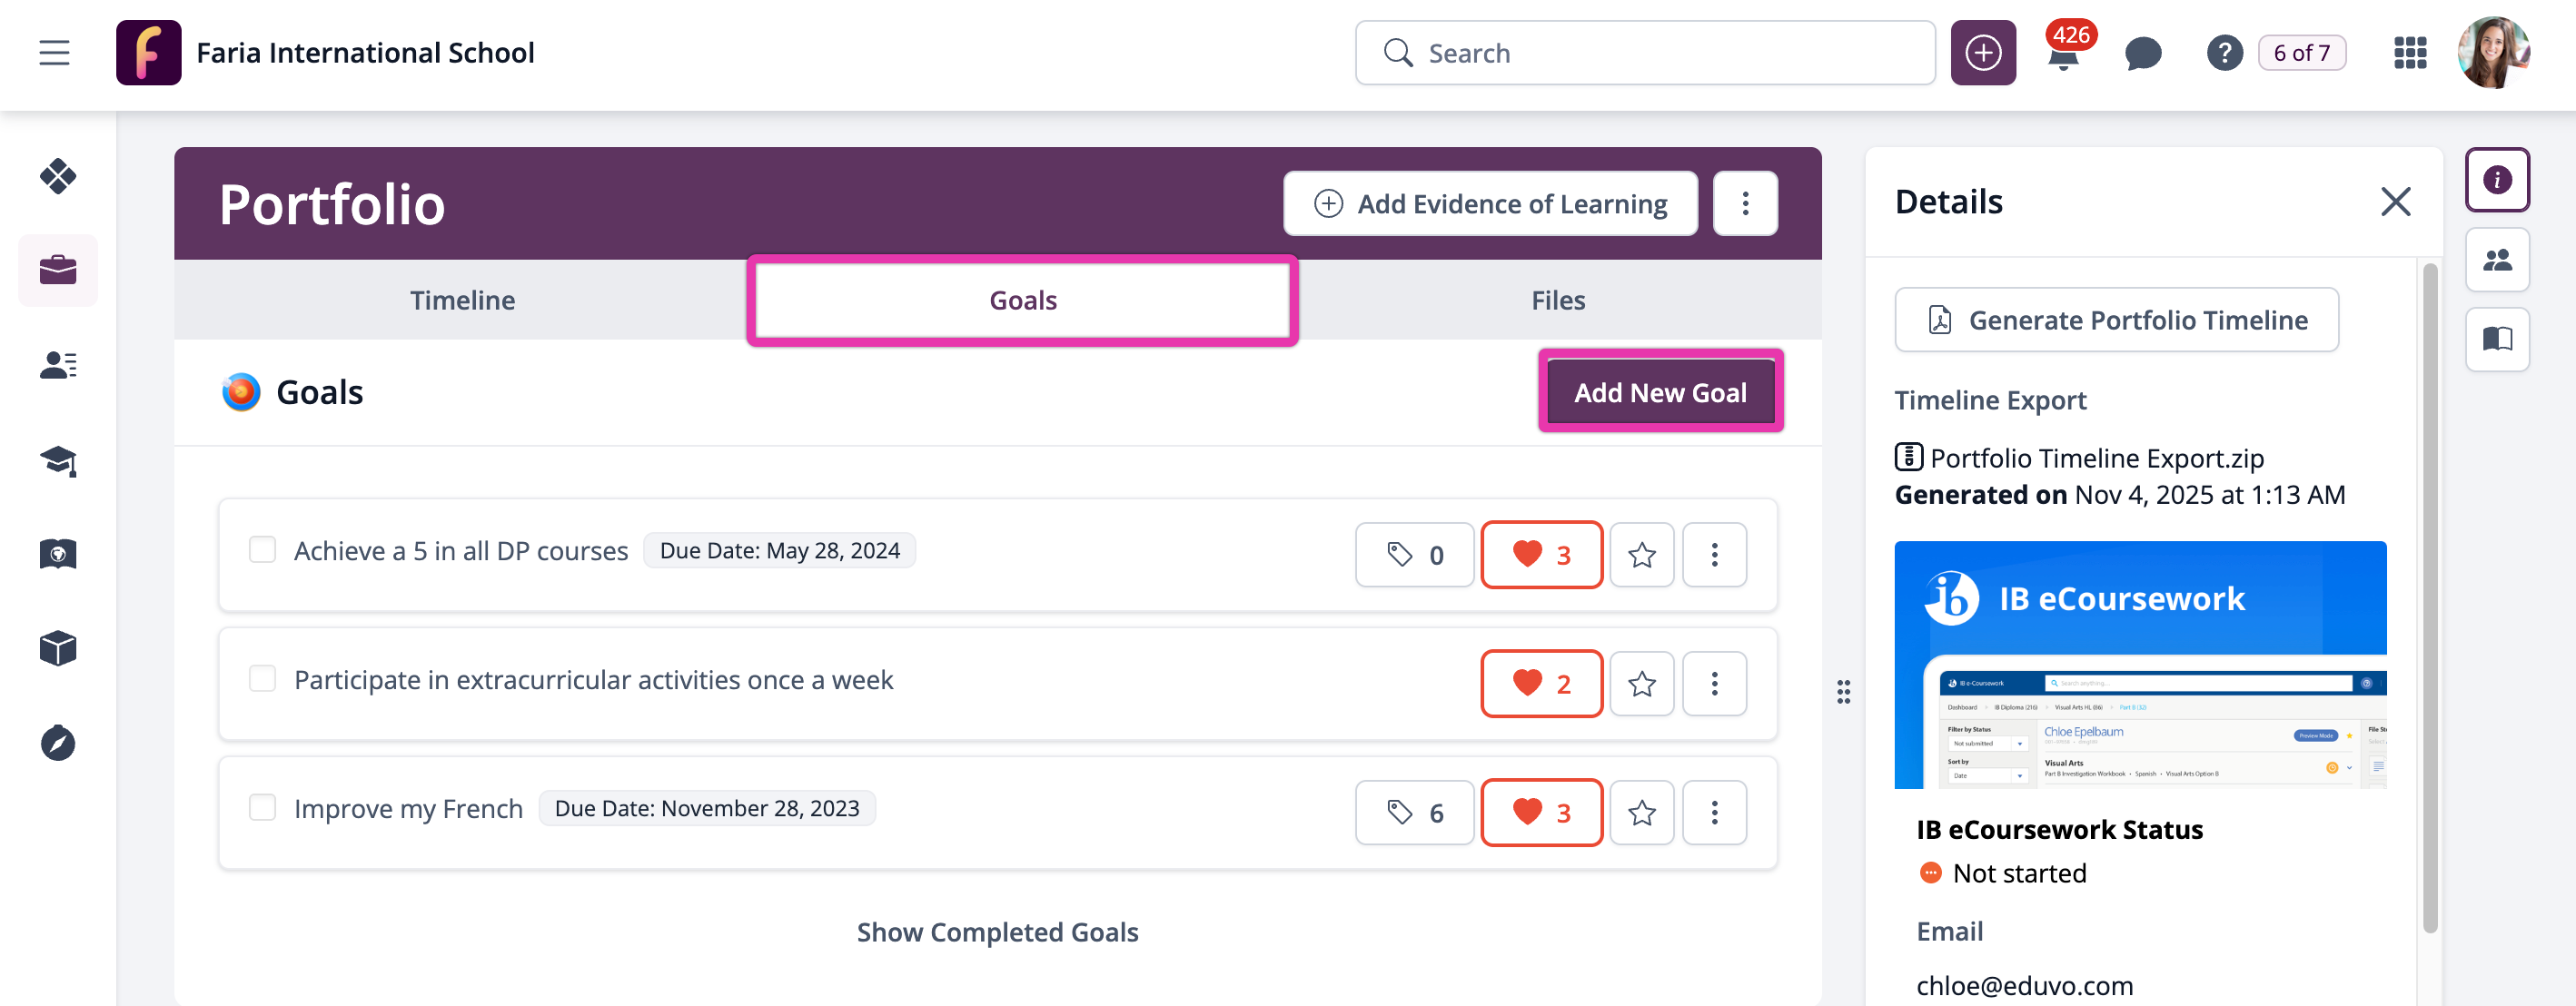Switch to the Timeline tab
The image size is (2576, 1006).
462,300
